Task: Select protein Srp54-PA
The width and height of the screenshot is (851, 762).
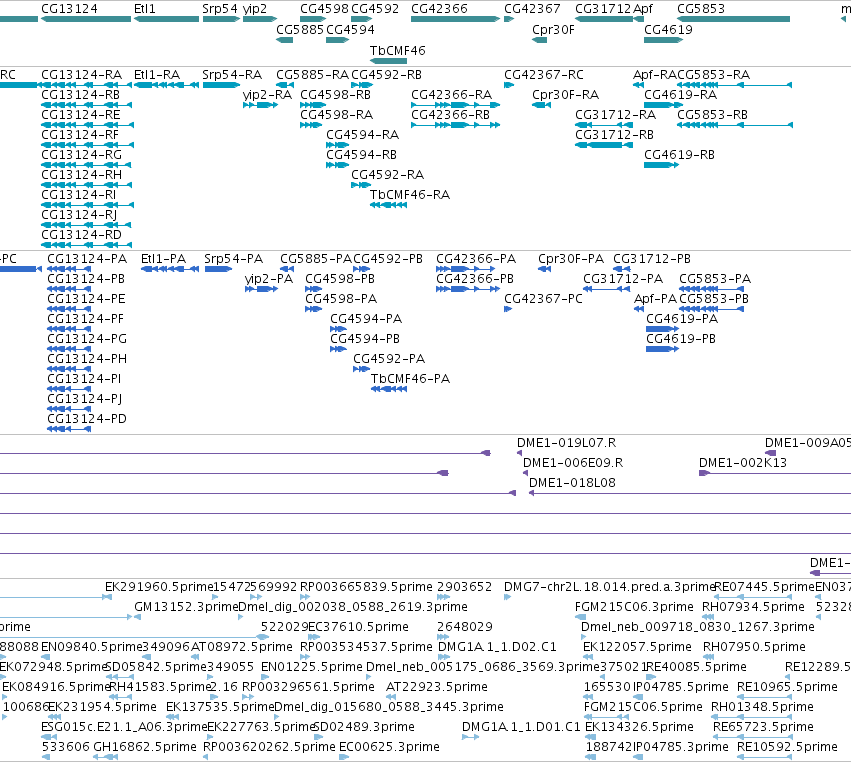Action: (x=233, y=259)
